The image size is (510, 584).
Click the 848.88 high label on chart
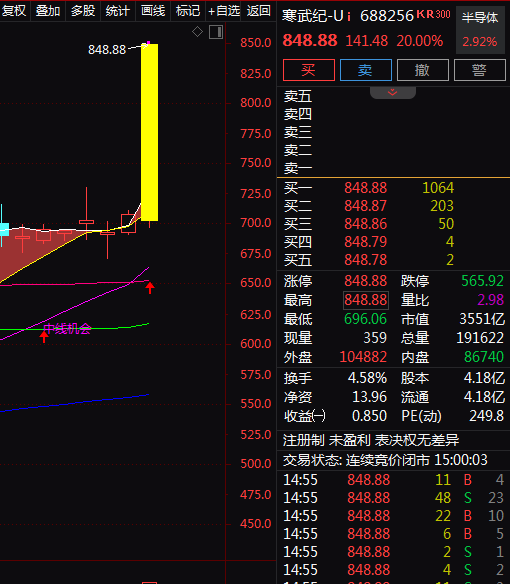107,50
